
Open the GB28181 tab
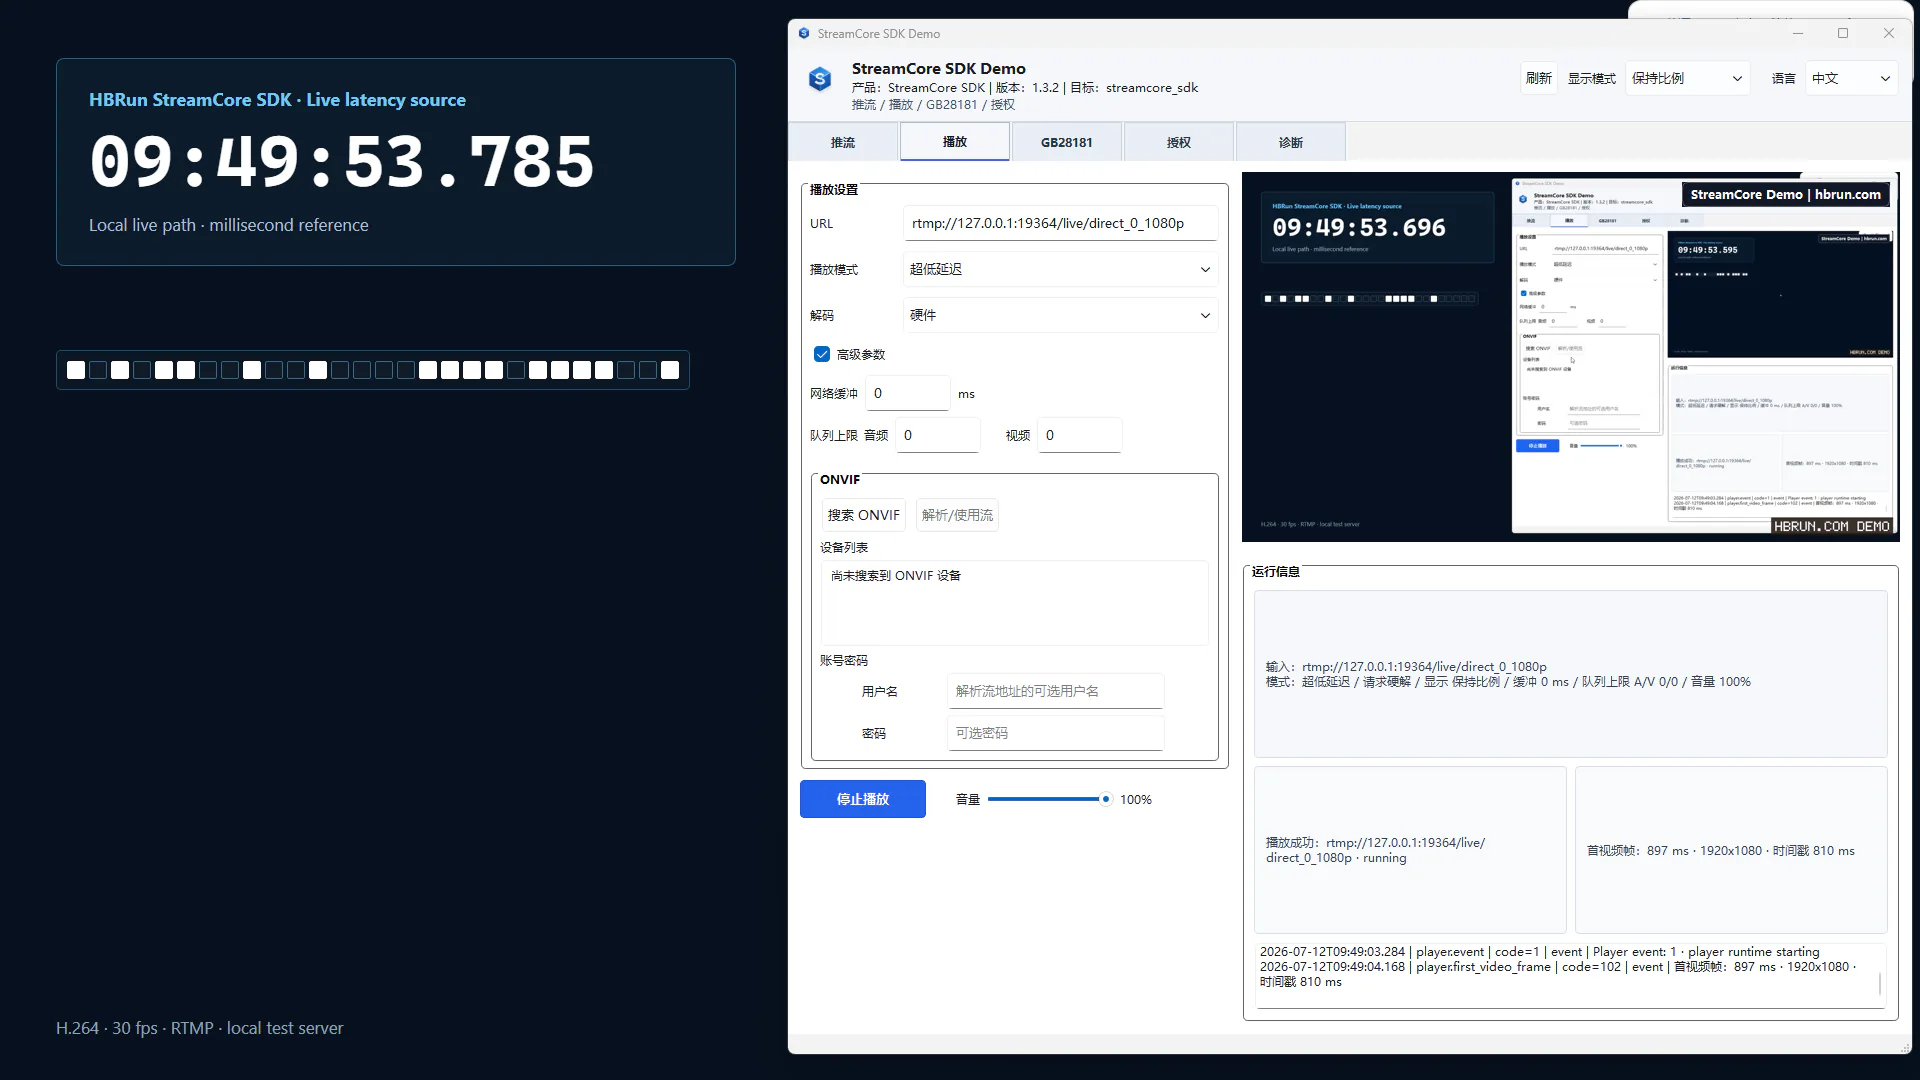pyautogui.click(x=1067, y=142)
